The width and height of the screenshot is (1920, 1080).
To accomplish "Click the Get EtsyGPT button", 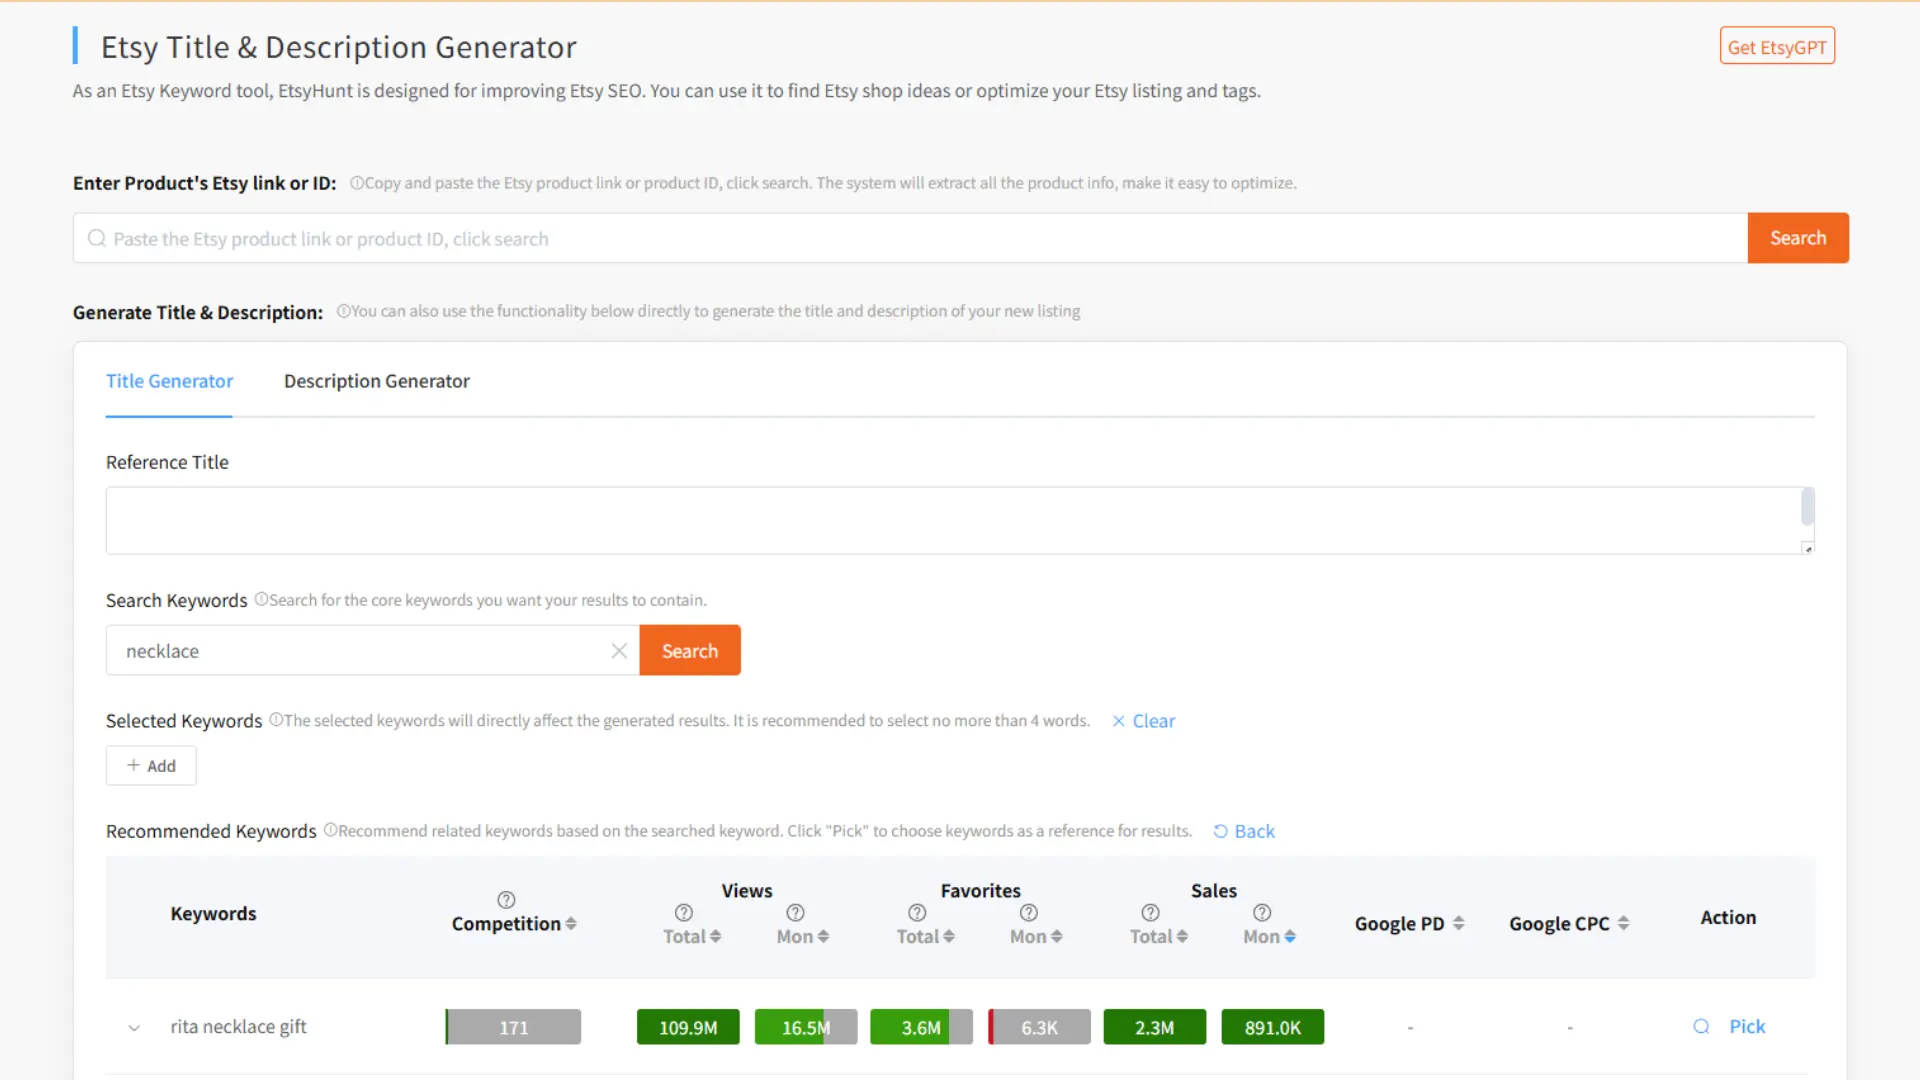I will 1777,45.
